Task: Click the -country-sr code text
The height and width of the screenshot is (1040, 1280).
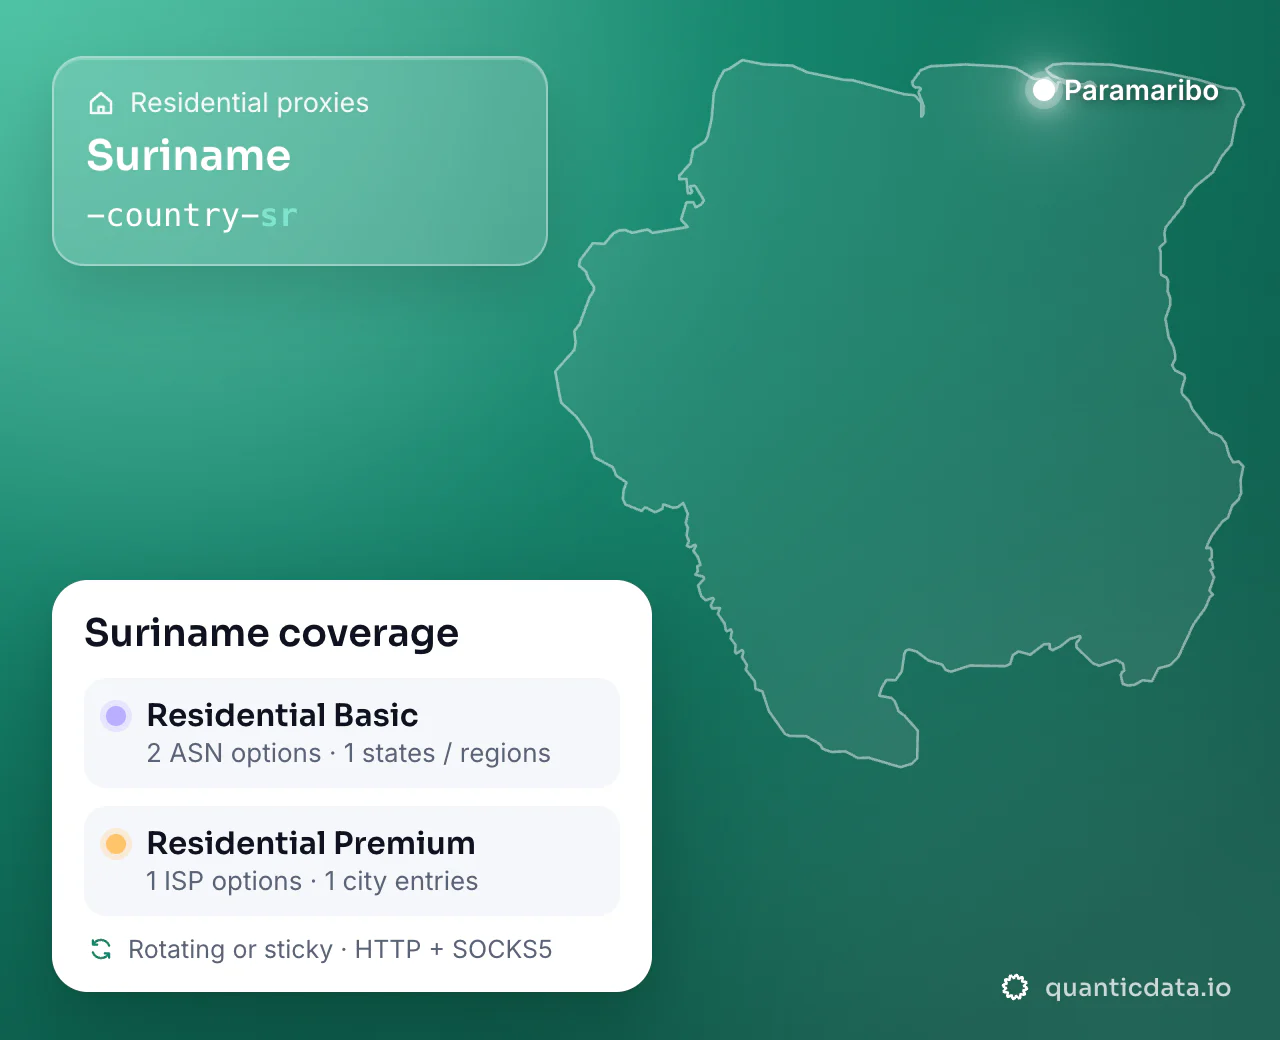Action: (192, 215)
